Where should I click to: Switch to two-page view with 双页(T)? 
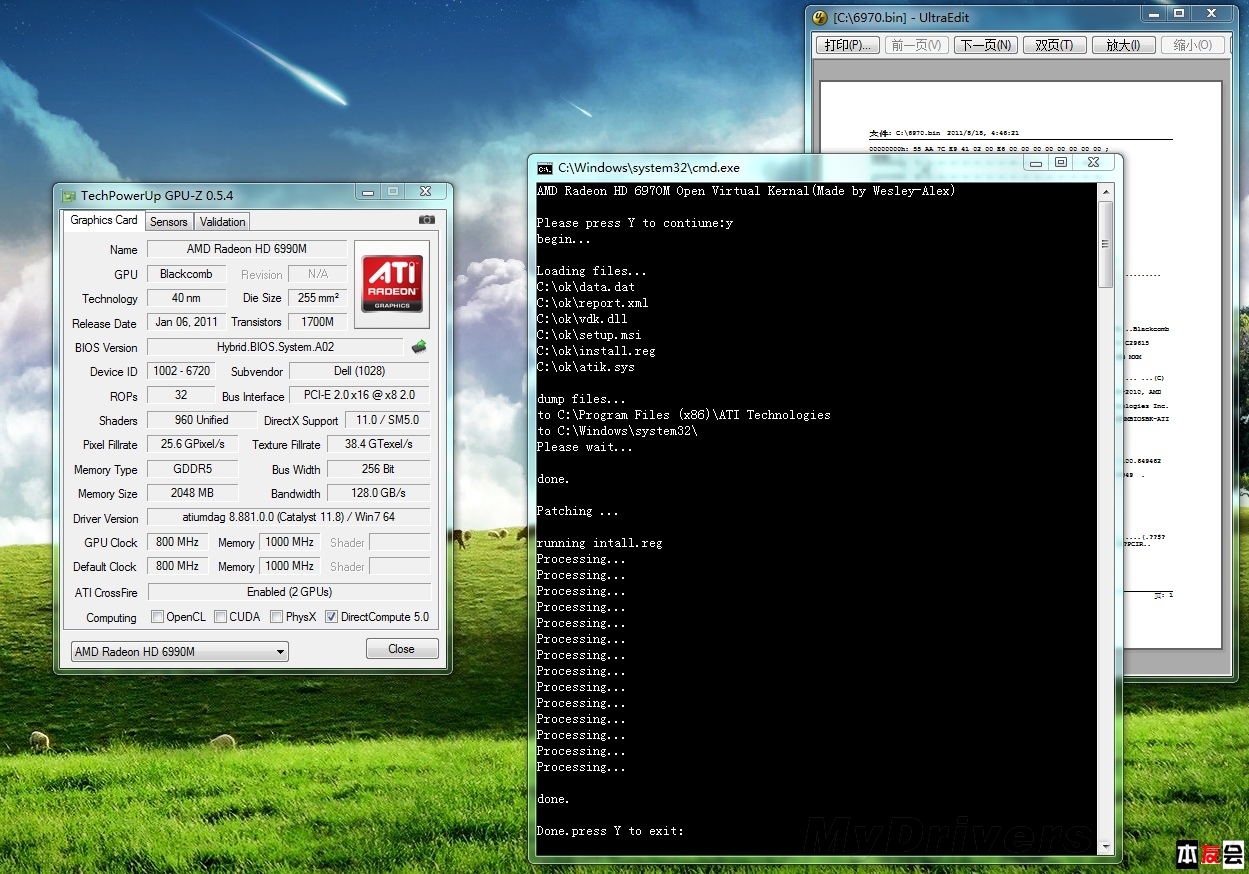[1054, 44]
